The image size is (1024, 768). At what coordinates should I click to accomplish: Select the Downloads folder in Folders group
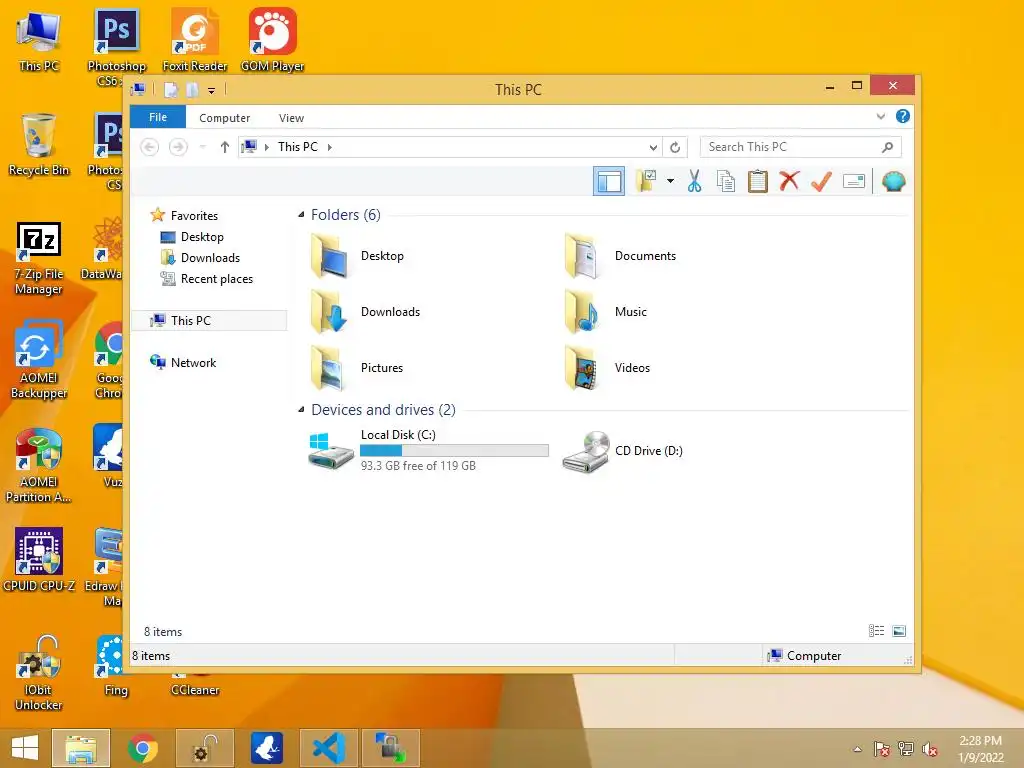366,312
